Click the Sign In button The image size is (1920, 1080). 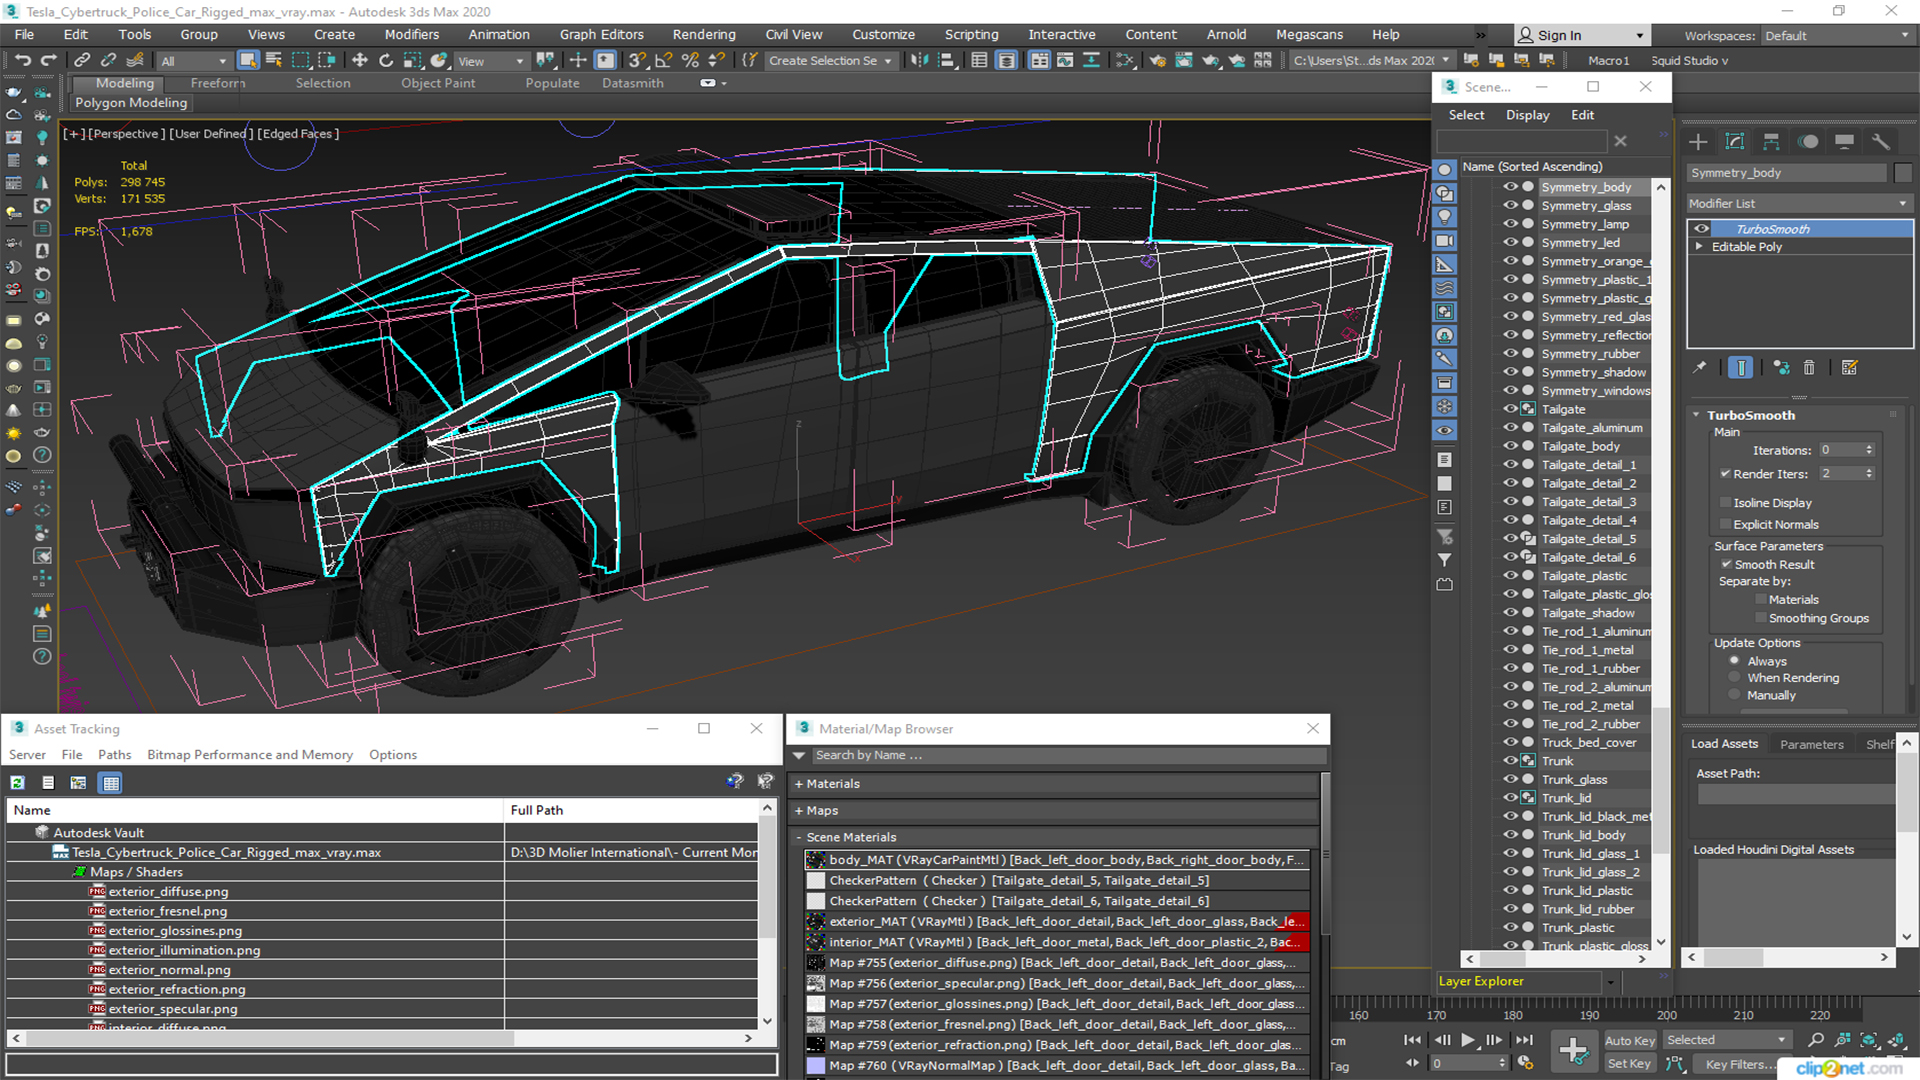1581,35
